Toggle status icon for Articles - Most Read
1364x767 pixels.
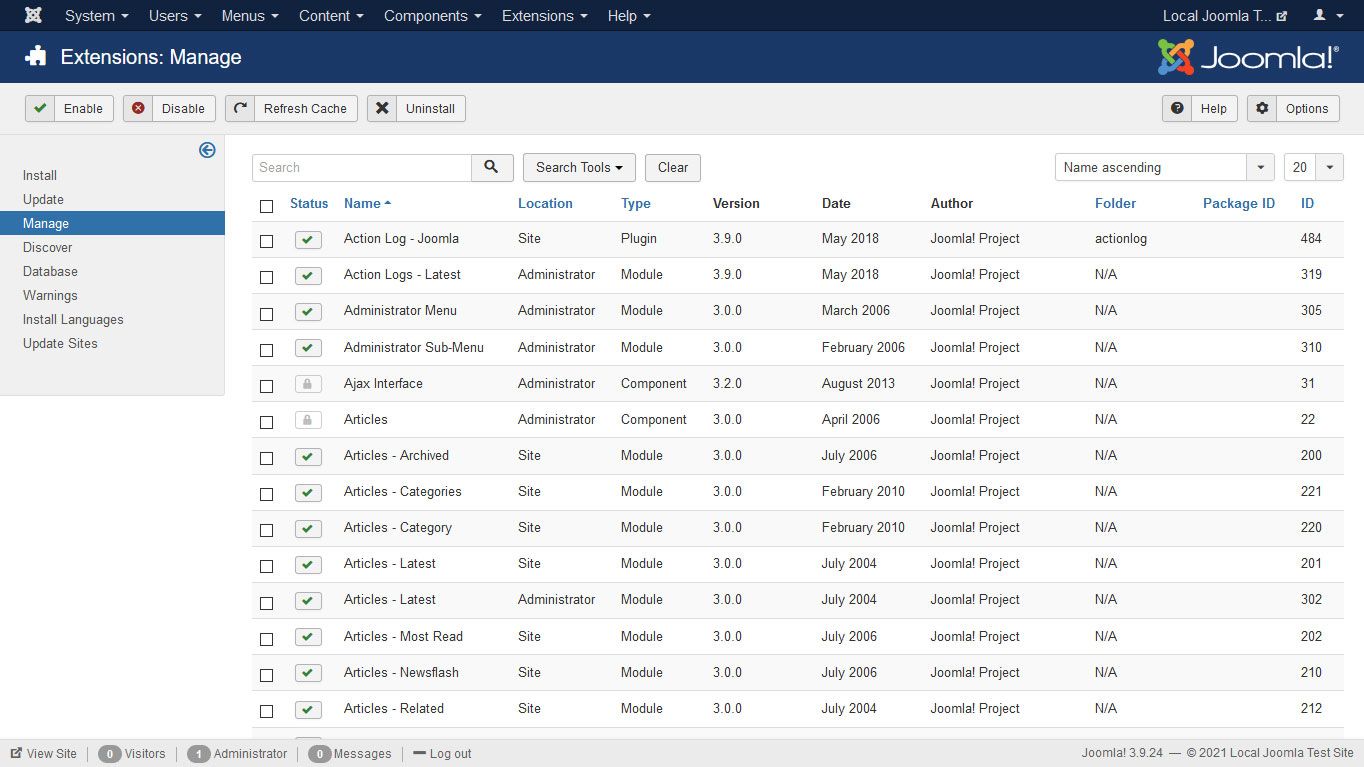tap(308, 637)
